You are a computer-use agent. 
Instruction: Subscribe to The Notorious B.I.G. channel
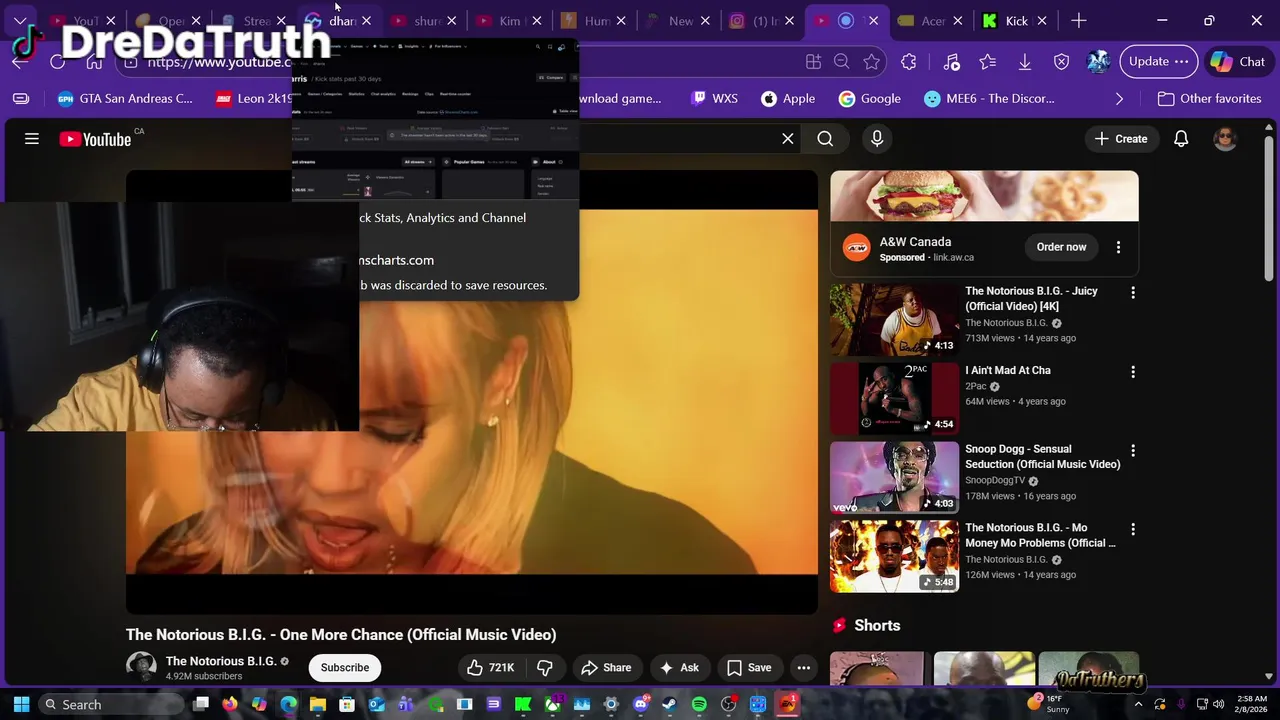345,668
